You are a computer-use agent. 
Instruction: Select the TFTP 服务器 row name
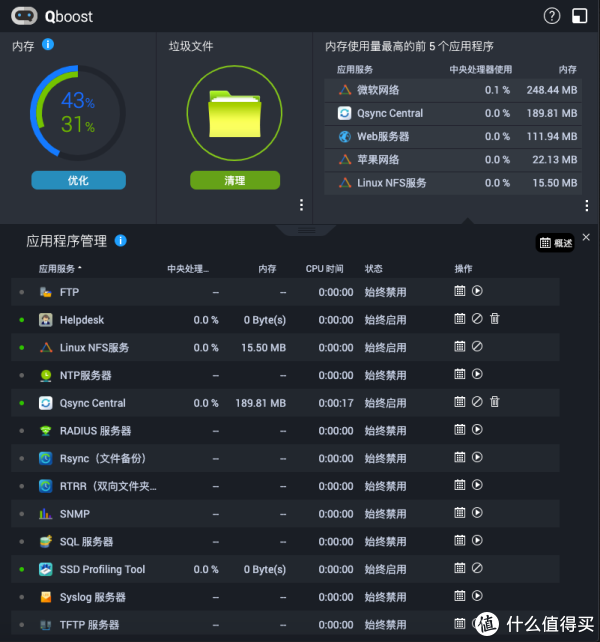pos(89,625)
